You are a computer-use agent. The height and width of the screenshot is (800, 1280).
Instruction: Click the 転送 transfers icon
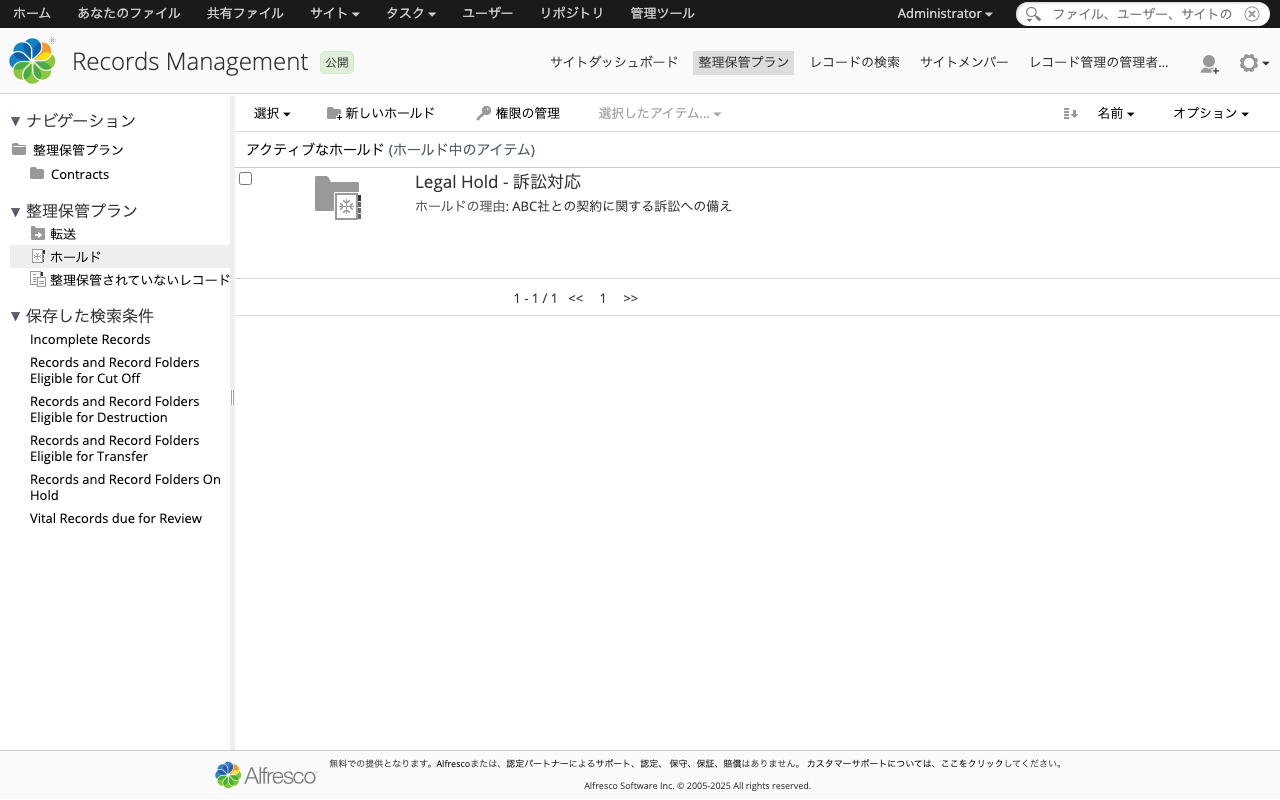(38, 233)
